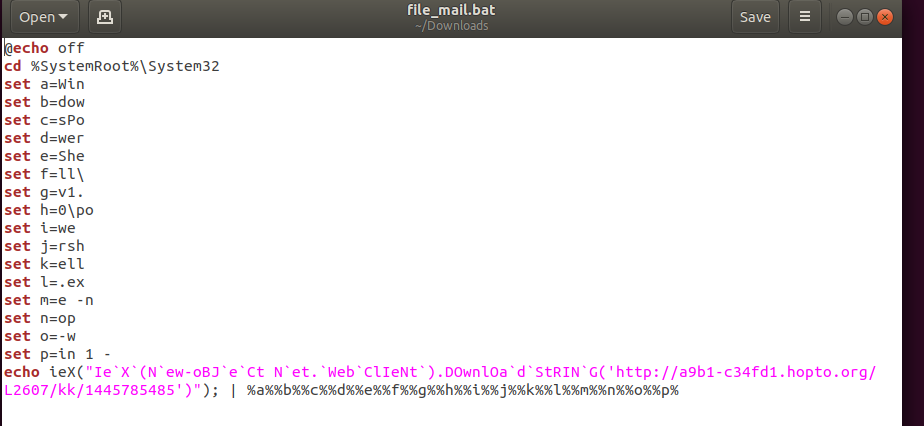The width and height of the screenshot is (924, 426).
Task: Click the 'set c=sPo' line
Action: [x=44, y=120]
